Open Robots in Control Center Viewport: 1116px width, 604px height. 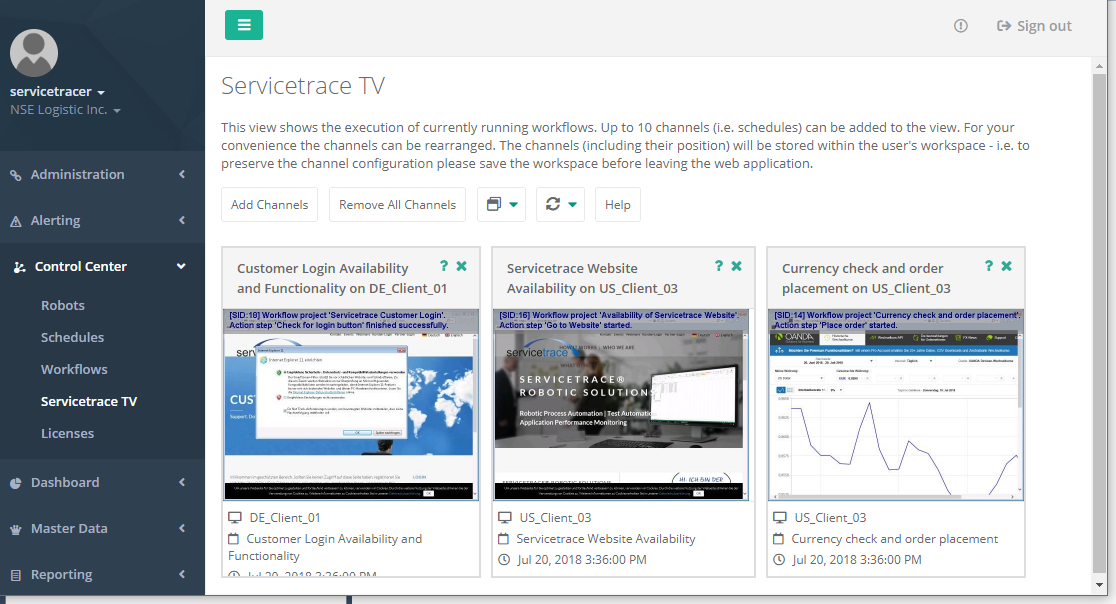click(63, 305)
